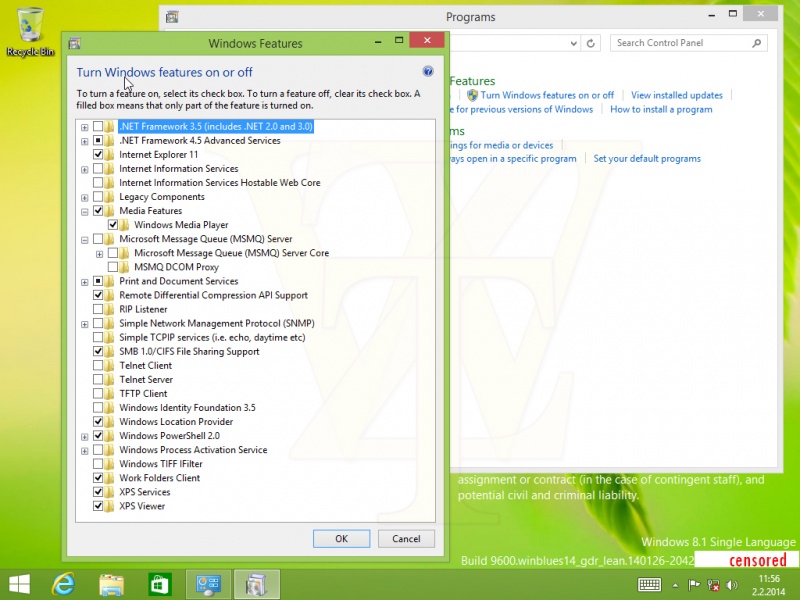Select the MSMQ DCOM Proxy row
800x600 pixels.
coord(176,267)
